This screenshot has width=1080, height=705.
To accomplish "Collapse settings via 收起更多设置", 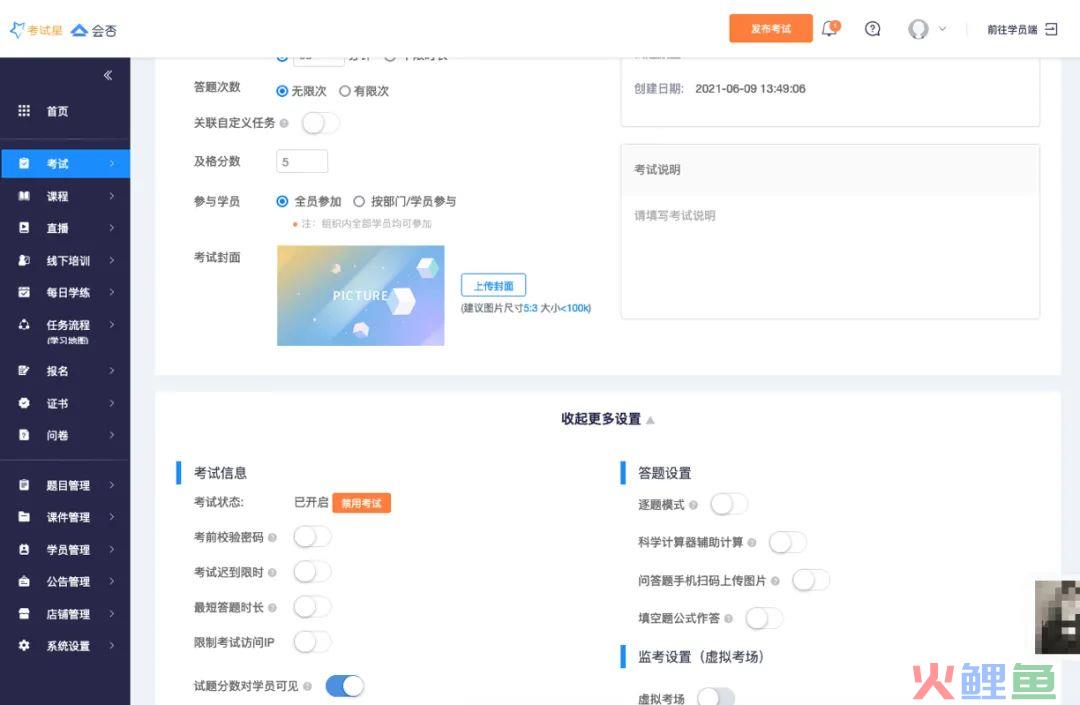I will pos(607,419).
